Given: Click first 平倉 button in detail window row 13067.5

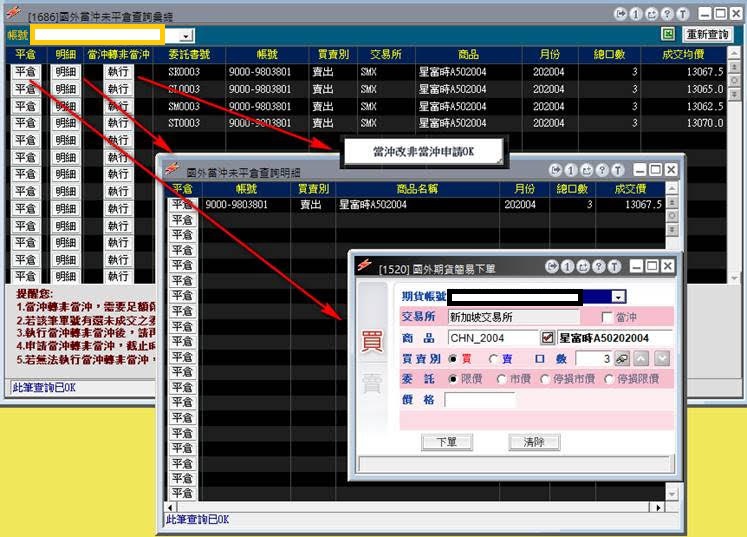Looking at the screenshot, I should click(x=182, y=204).
